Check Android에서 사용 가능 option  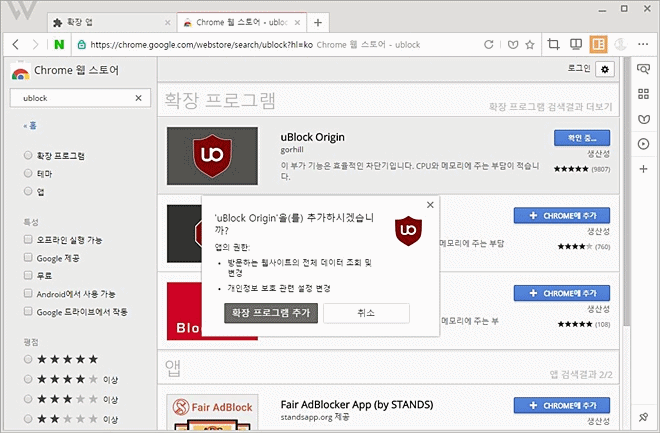(x=28, y=293)
